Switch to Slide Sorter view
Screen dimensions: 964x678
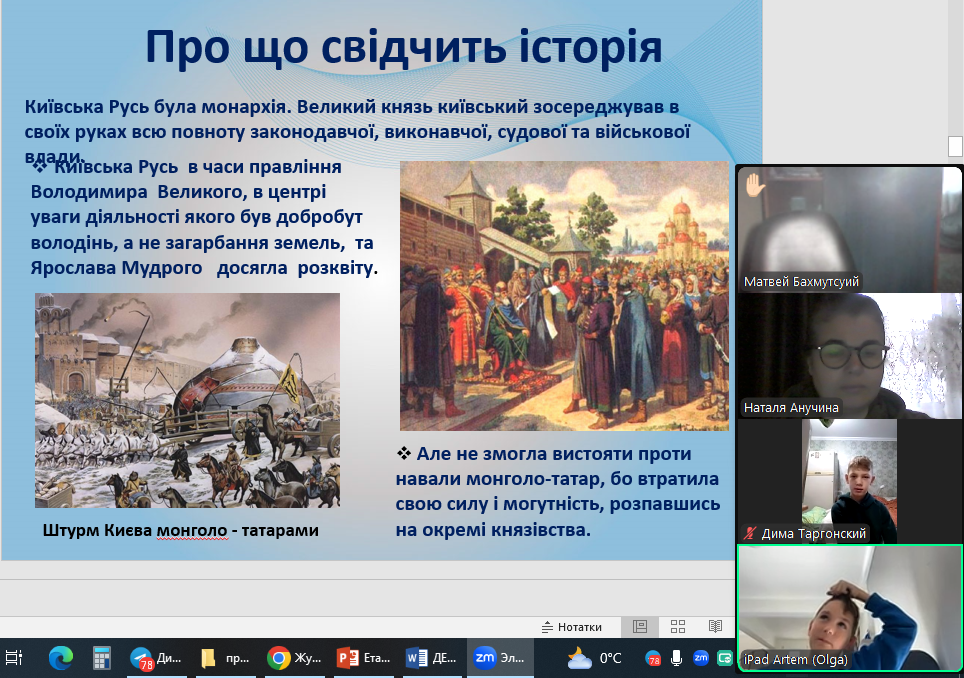pyautogui.click(x=678, y=626)
